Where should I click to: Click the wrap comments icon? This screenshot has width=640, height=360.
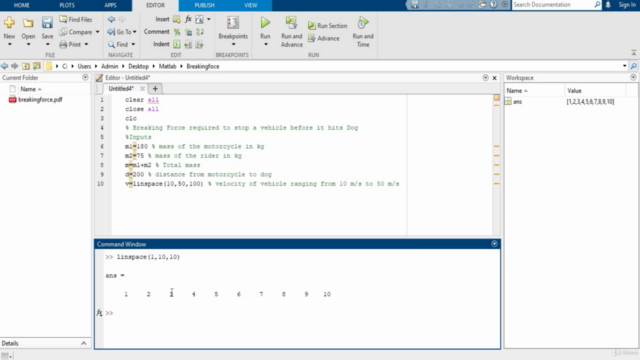[200, 32]
